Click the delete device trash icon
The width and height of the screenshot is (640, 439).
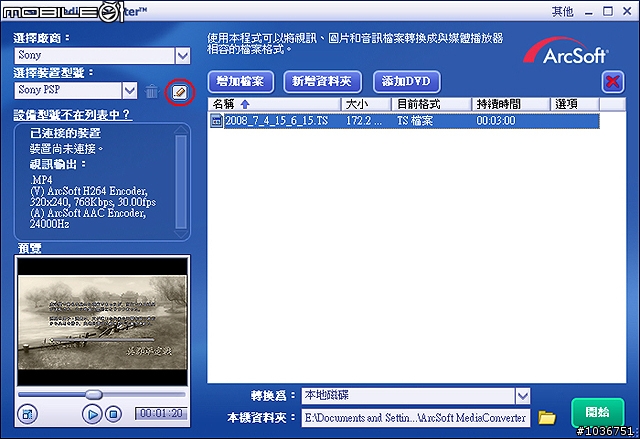[151, 91]
